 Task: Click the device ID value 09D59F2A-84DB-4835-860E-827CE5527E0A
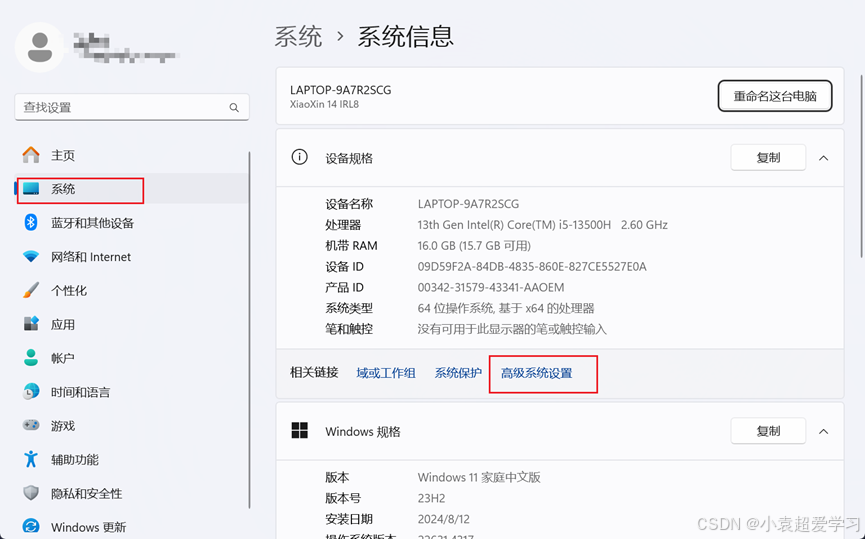click(532, 267)
